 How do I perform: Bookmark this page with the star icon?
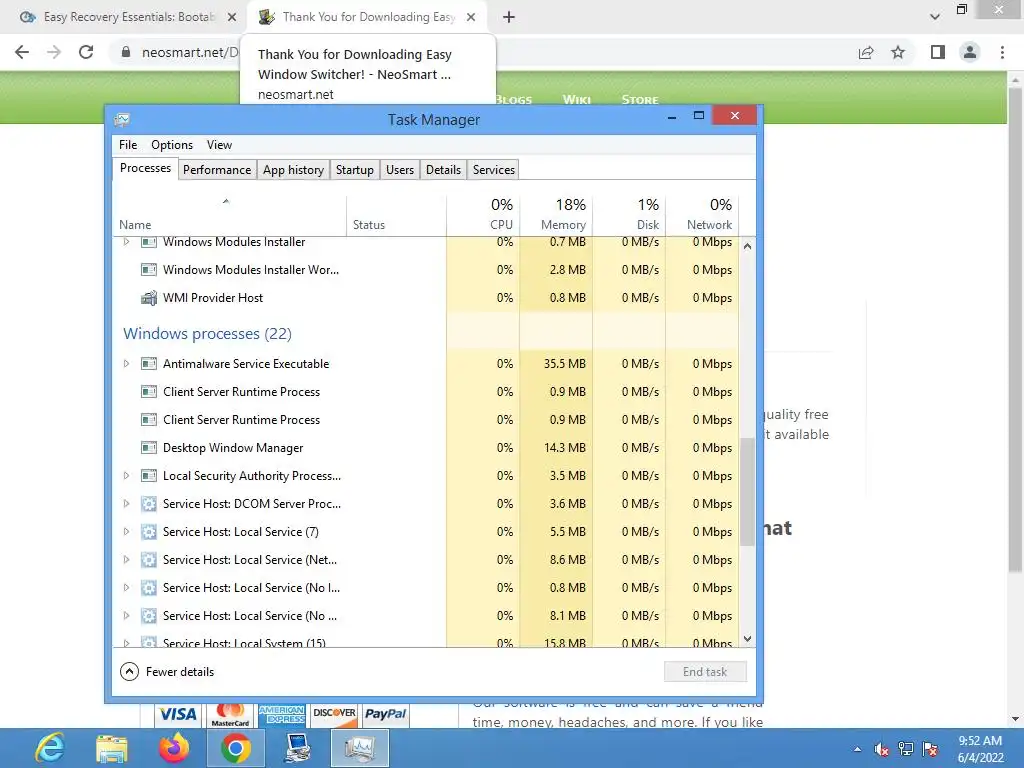point(898,52)
